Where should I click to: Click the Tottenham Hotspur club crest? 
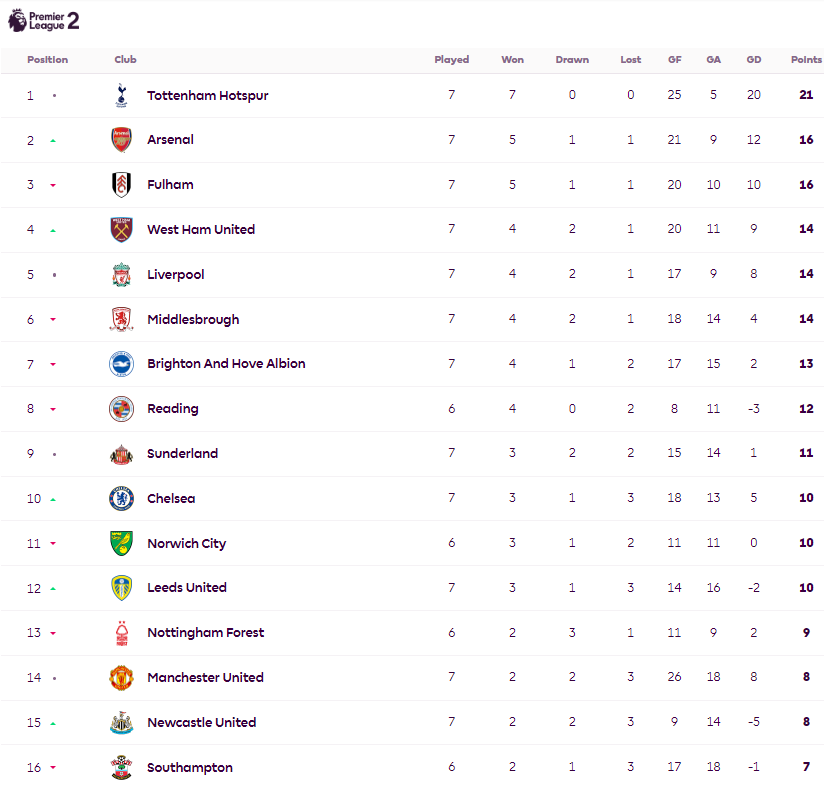[x=121, y=95]
